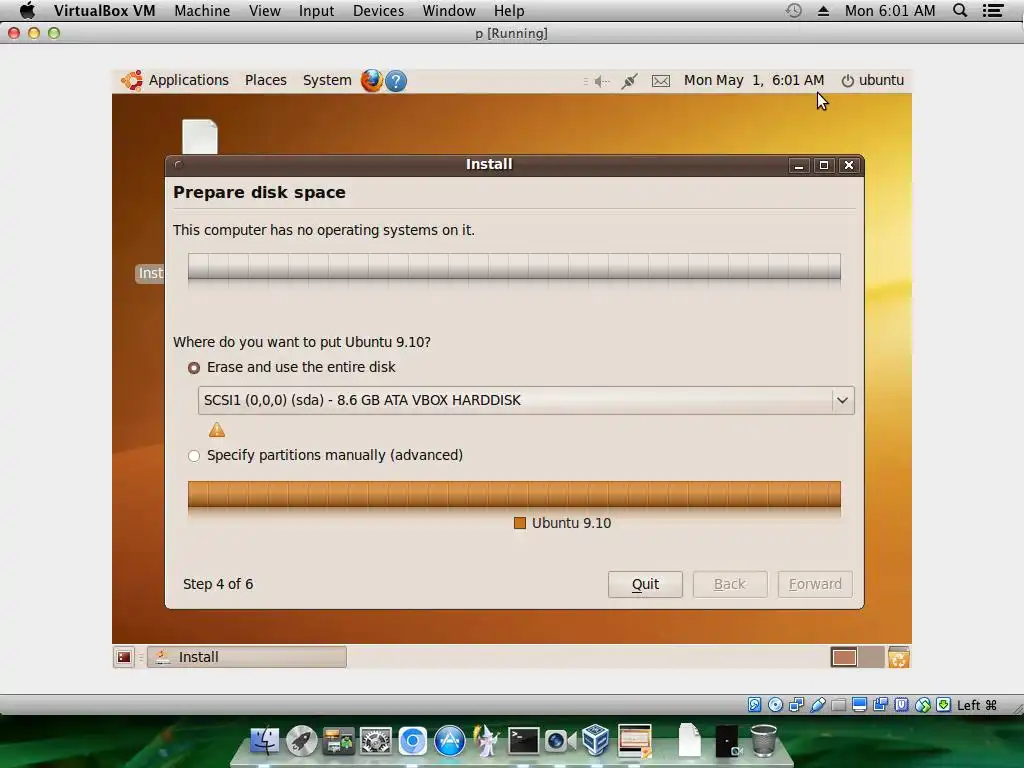
Task: Click the eject icon in menu bar
Action: pos(824,10)
